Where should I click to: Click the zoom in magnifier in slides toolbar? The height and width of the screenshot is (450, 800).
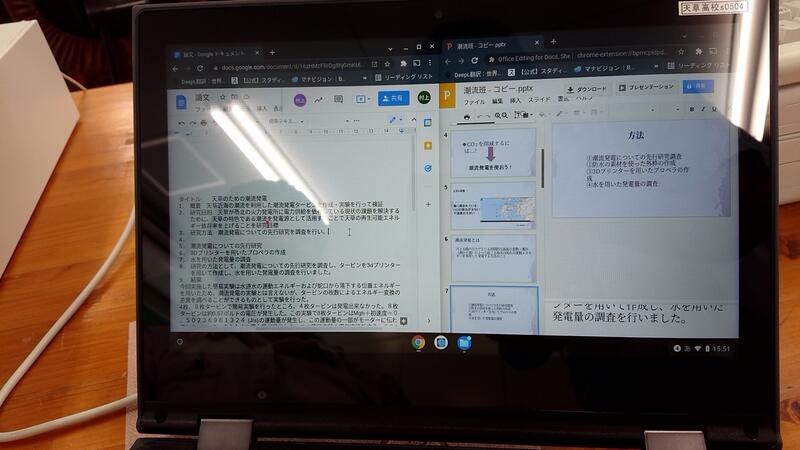pyautogui.click(x=500, y=115)
